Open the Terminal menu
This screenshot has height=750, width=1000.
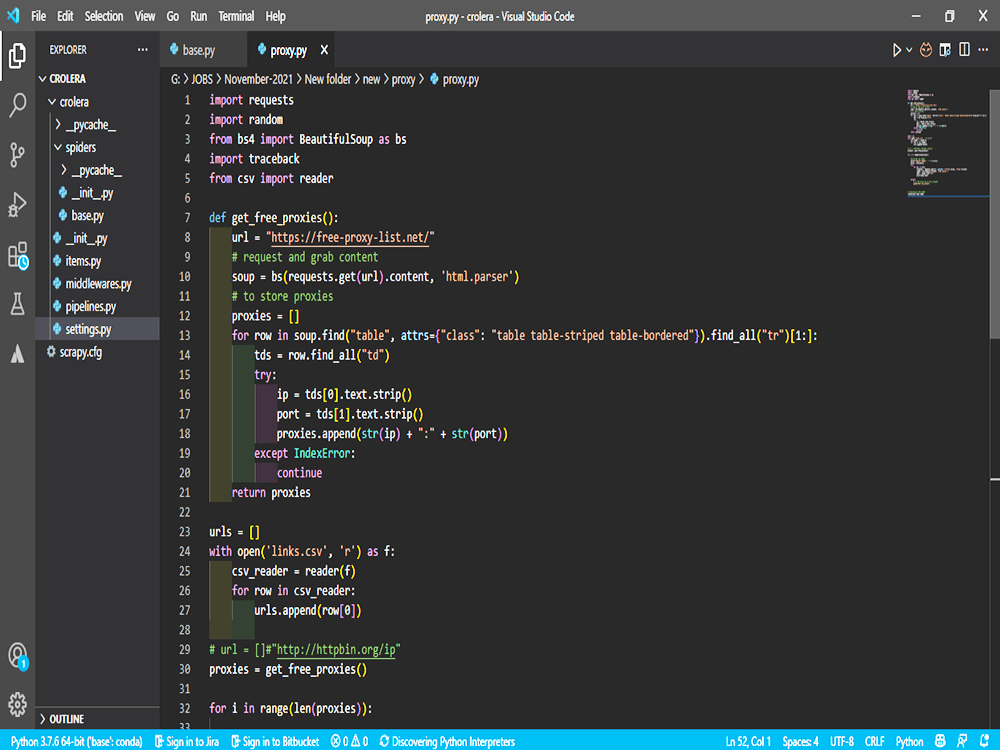coord(236,16)
